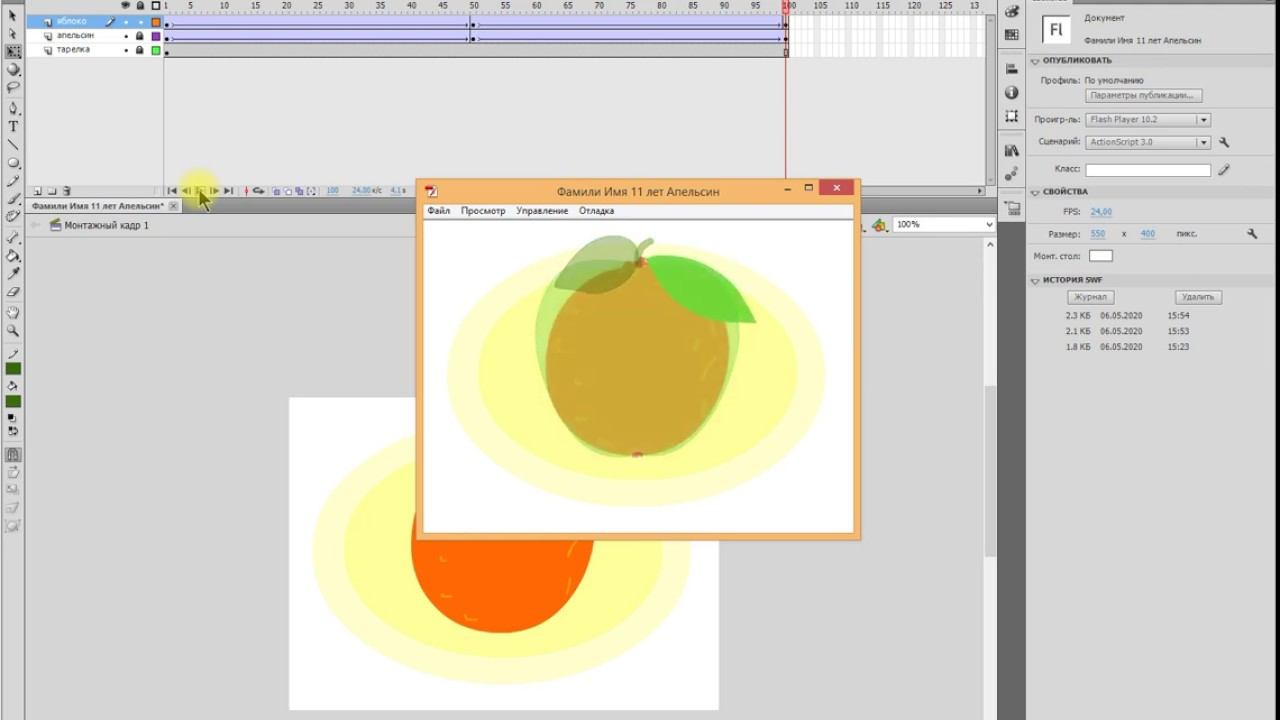Click the edit class definition pencil icon

point(1224,170)
